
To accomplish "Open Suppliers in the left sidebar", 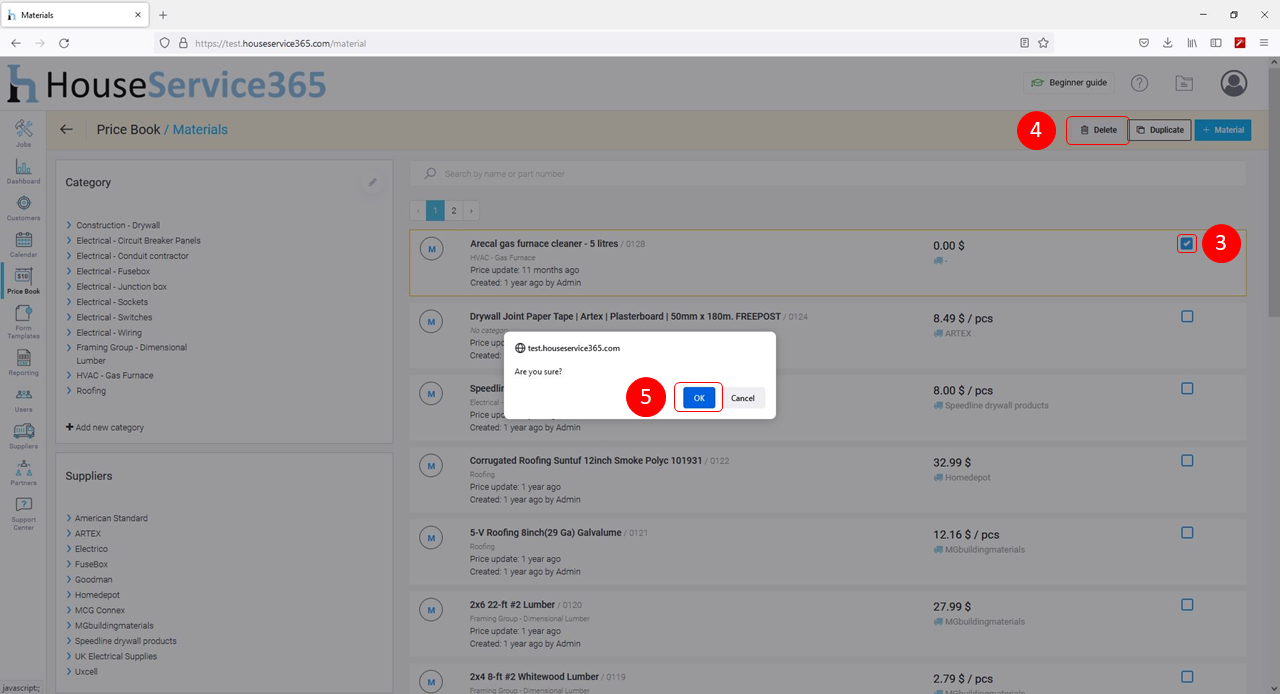I will (x=24, y=435).
